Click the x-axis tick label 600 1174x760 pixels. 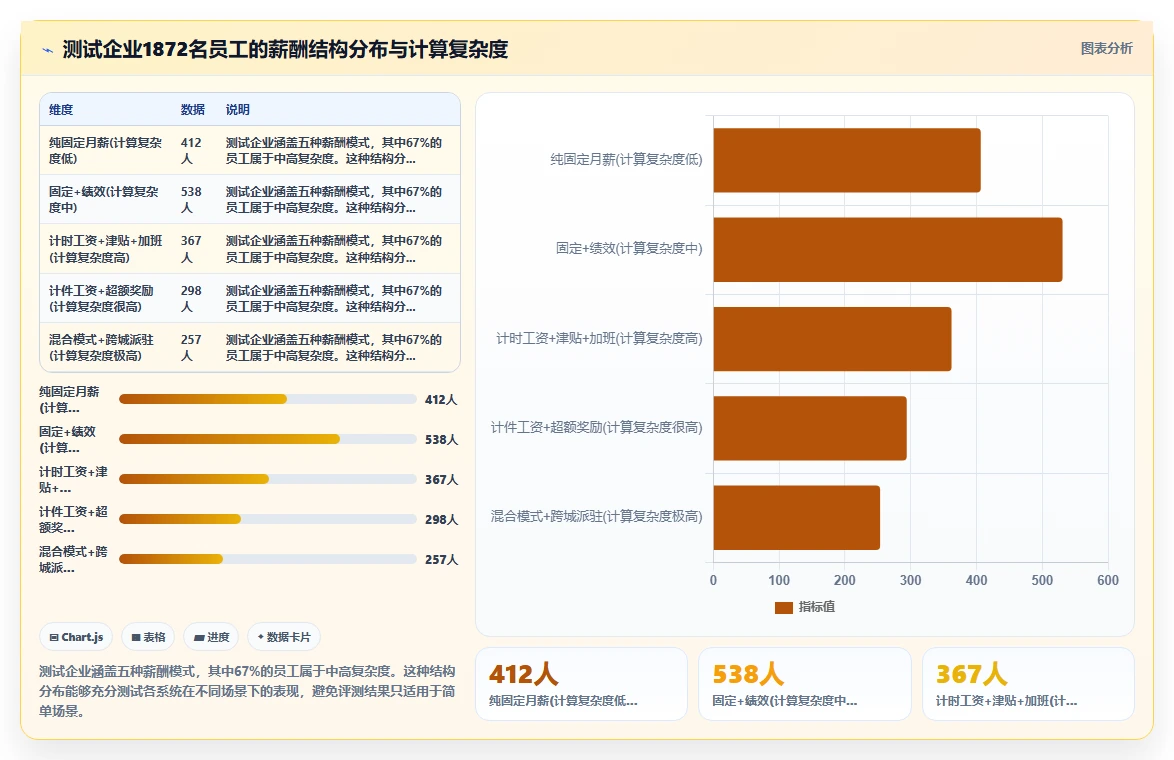(1107, 580)
